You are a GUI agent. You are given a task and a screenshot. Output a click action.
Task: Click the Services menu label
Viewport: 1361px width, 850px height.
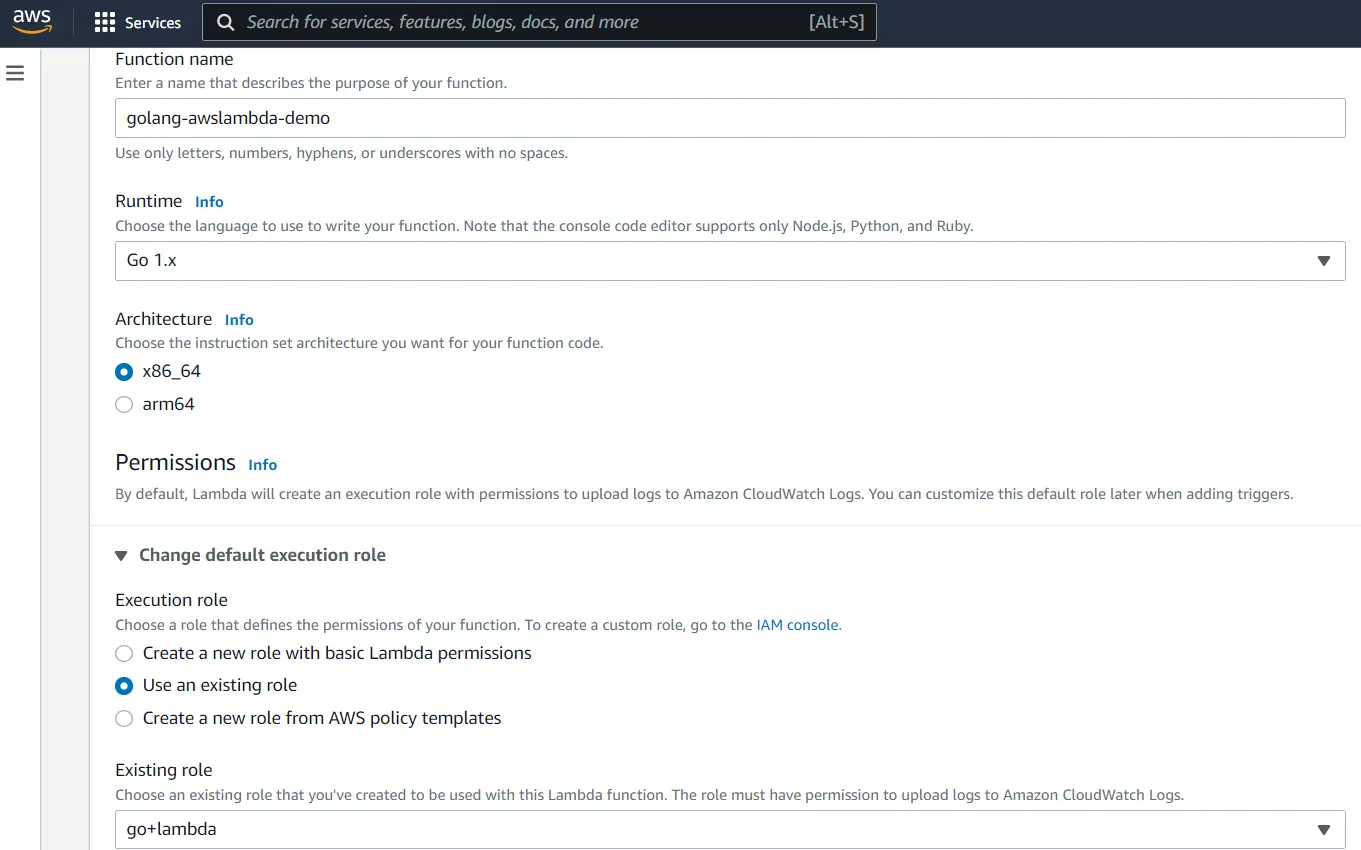point(153,22)
